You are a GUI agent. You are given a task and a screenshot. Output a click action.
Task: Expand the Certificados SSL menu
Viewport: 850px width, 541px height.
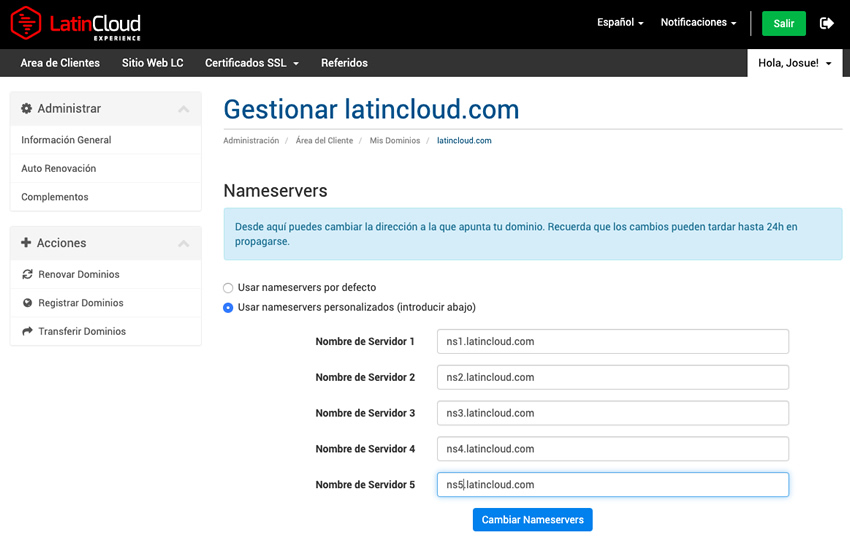pos(252,63)
